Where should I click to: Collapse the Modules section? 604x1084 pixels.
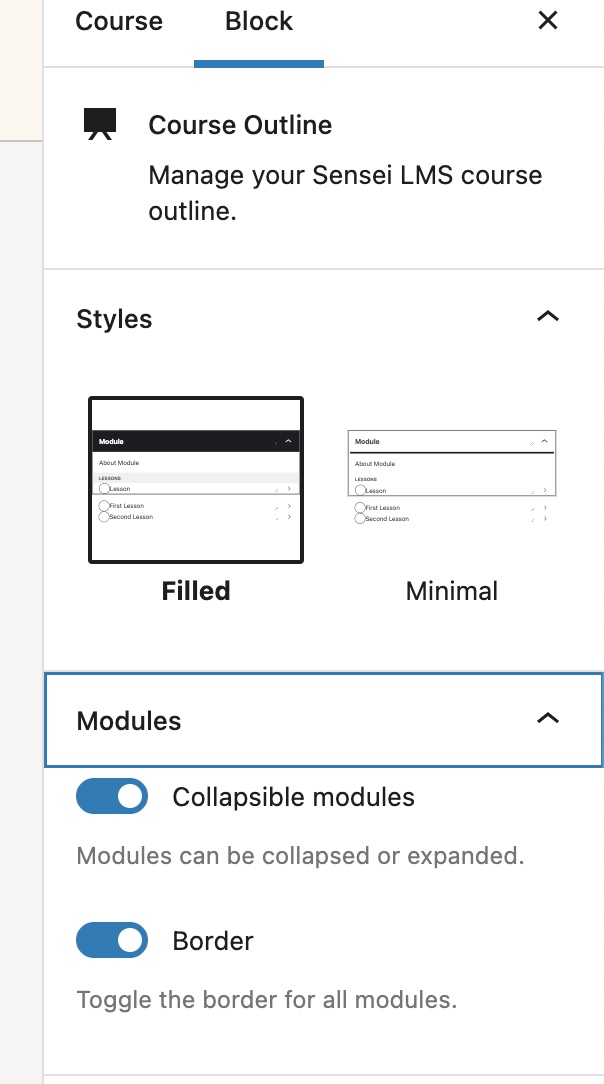click(547, 719)
